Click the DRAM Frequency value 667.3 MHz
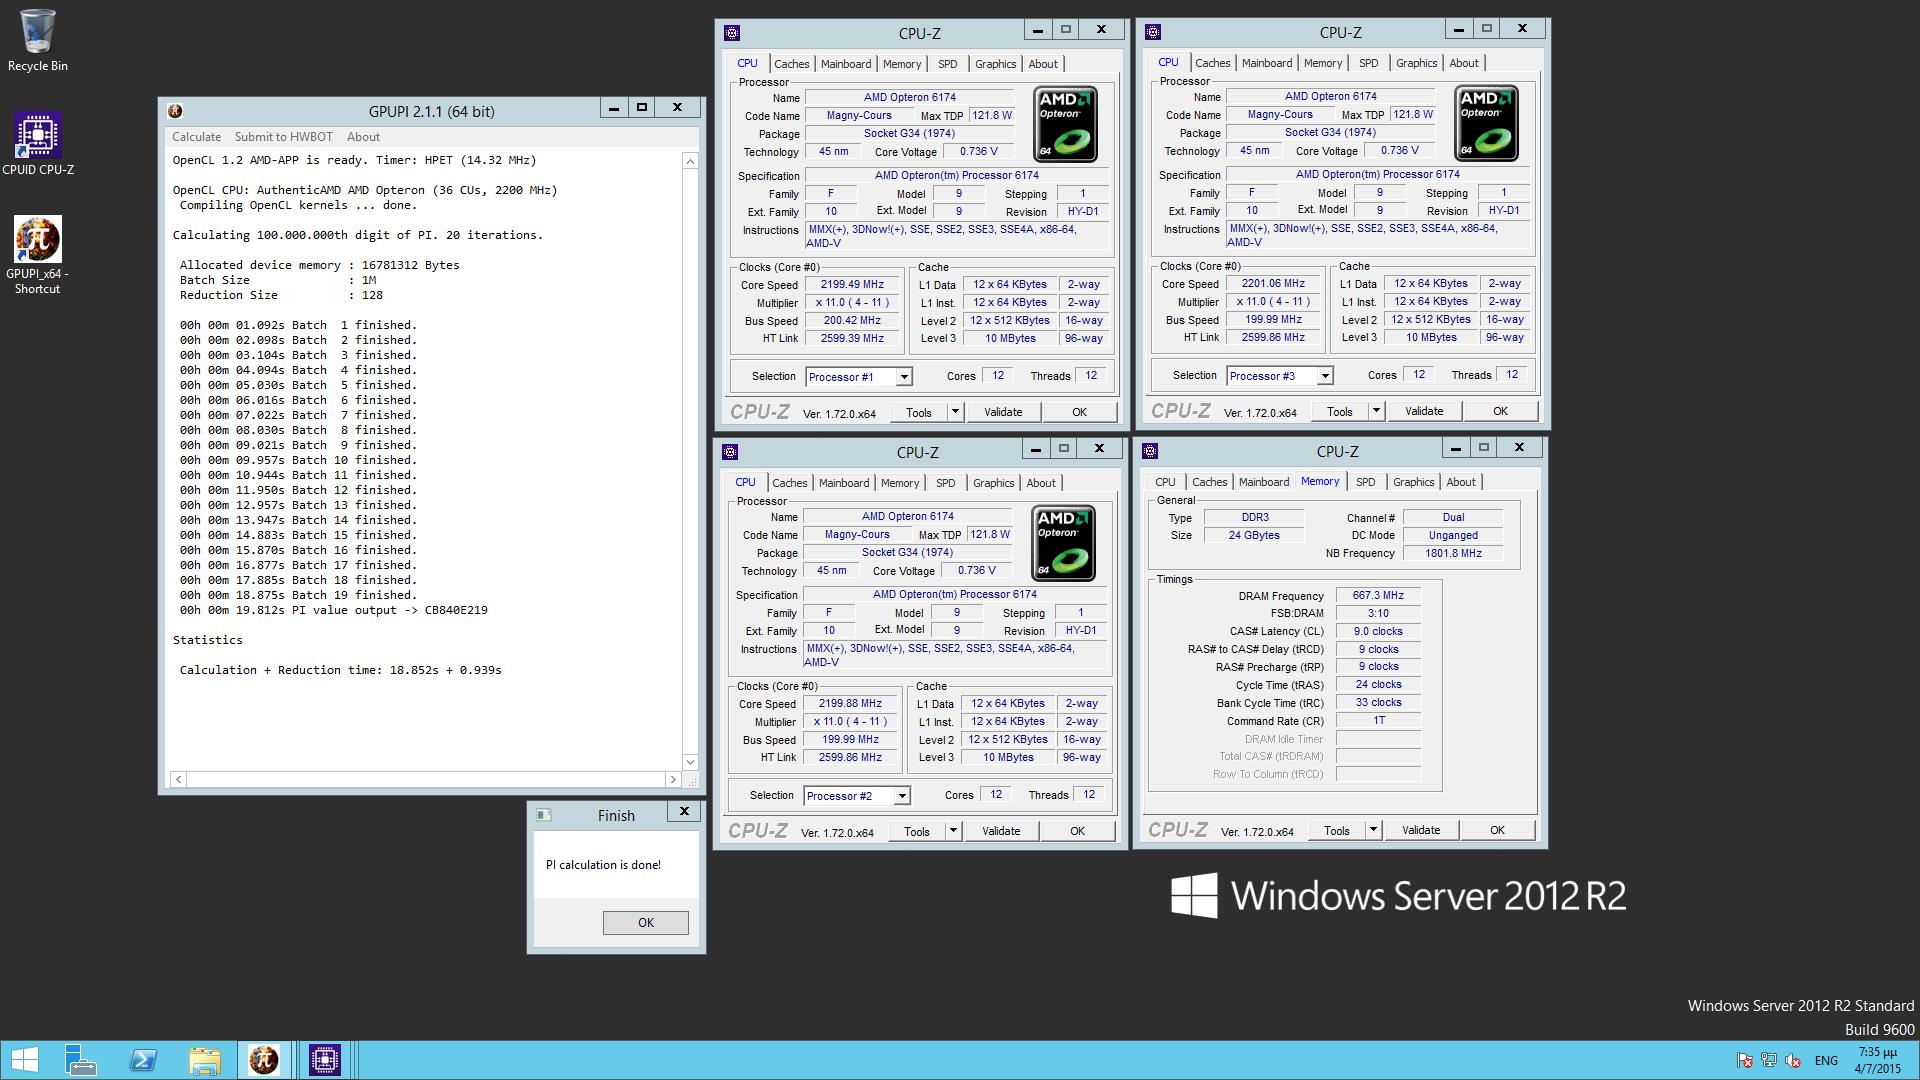This screenshot has width=1920, height=1080. click(1378, 595)
